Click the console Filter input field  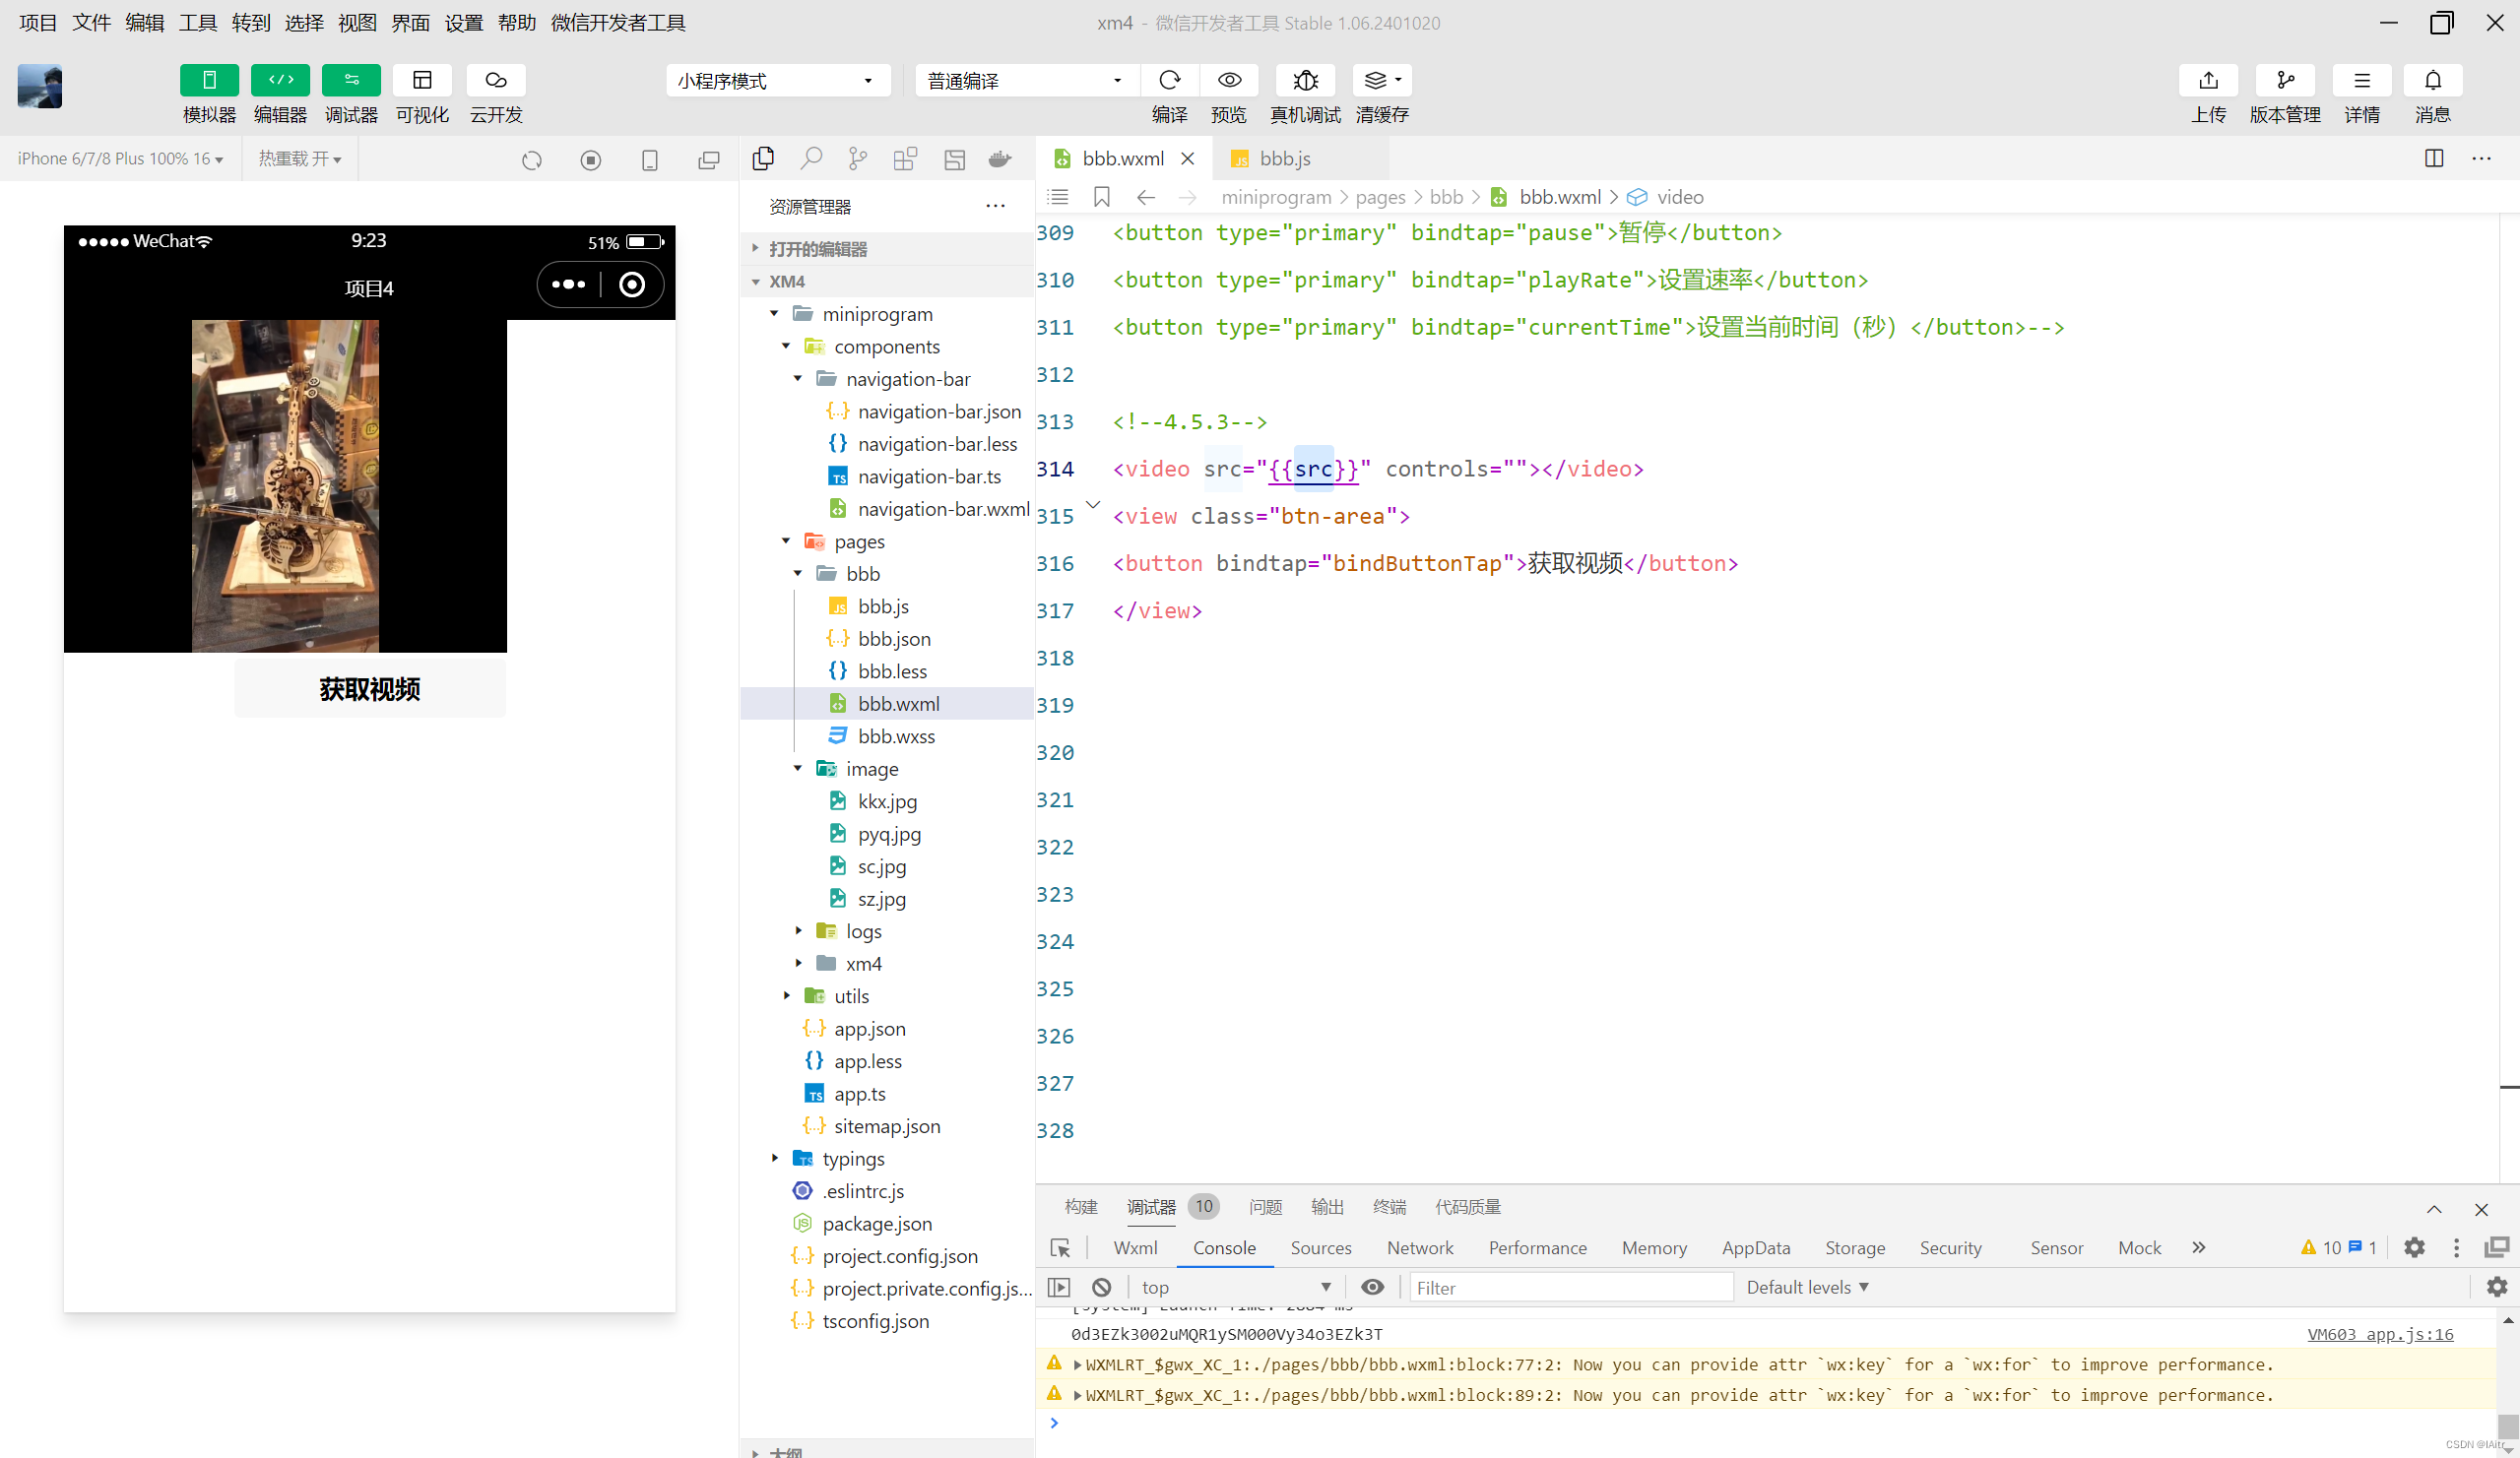click(1570, 1287)
